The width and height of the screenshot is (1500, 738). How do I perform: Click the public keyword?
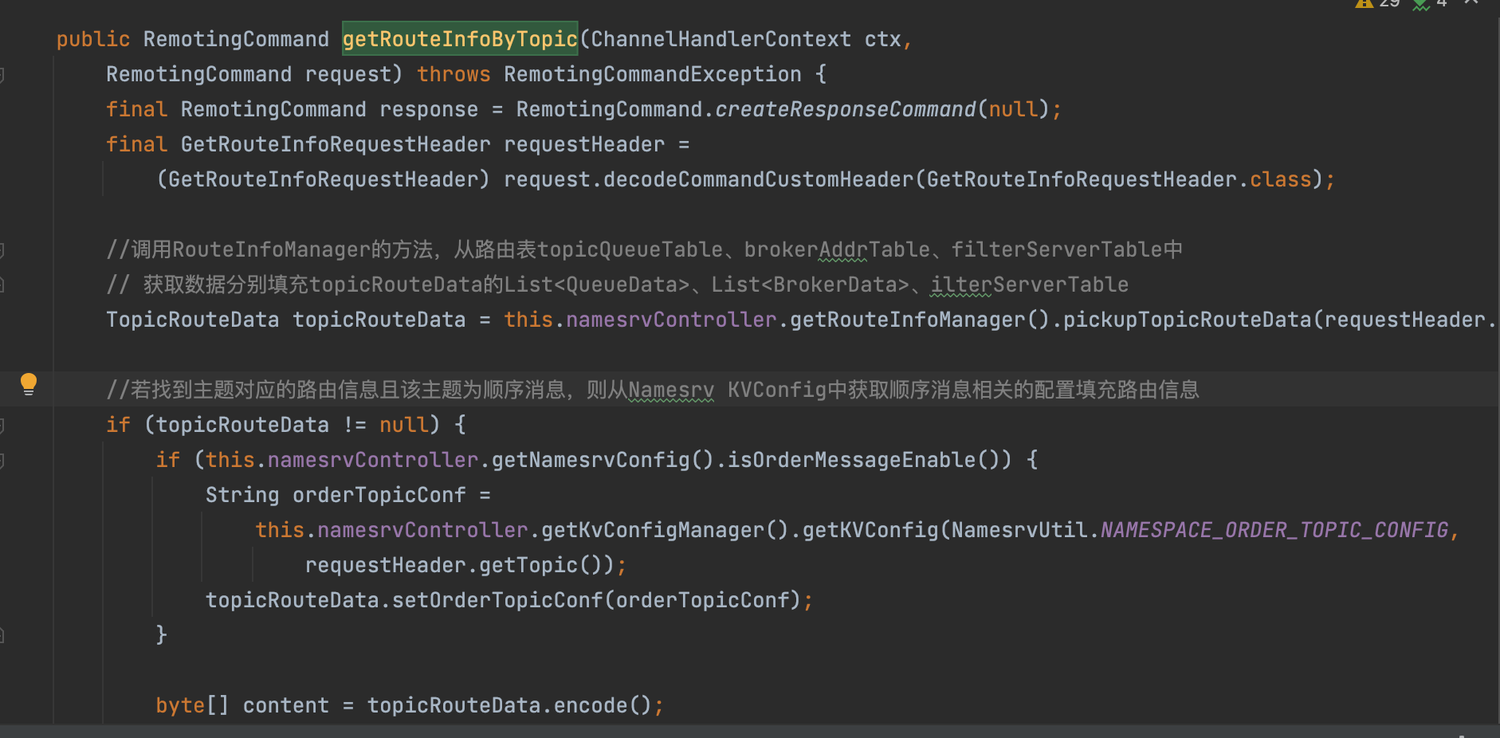pyautogui.click(x=93, y=39)
